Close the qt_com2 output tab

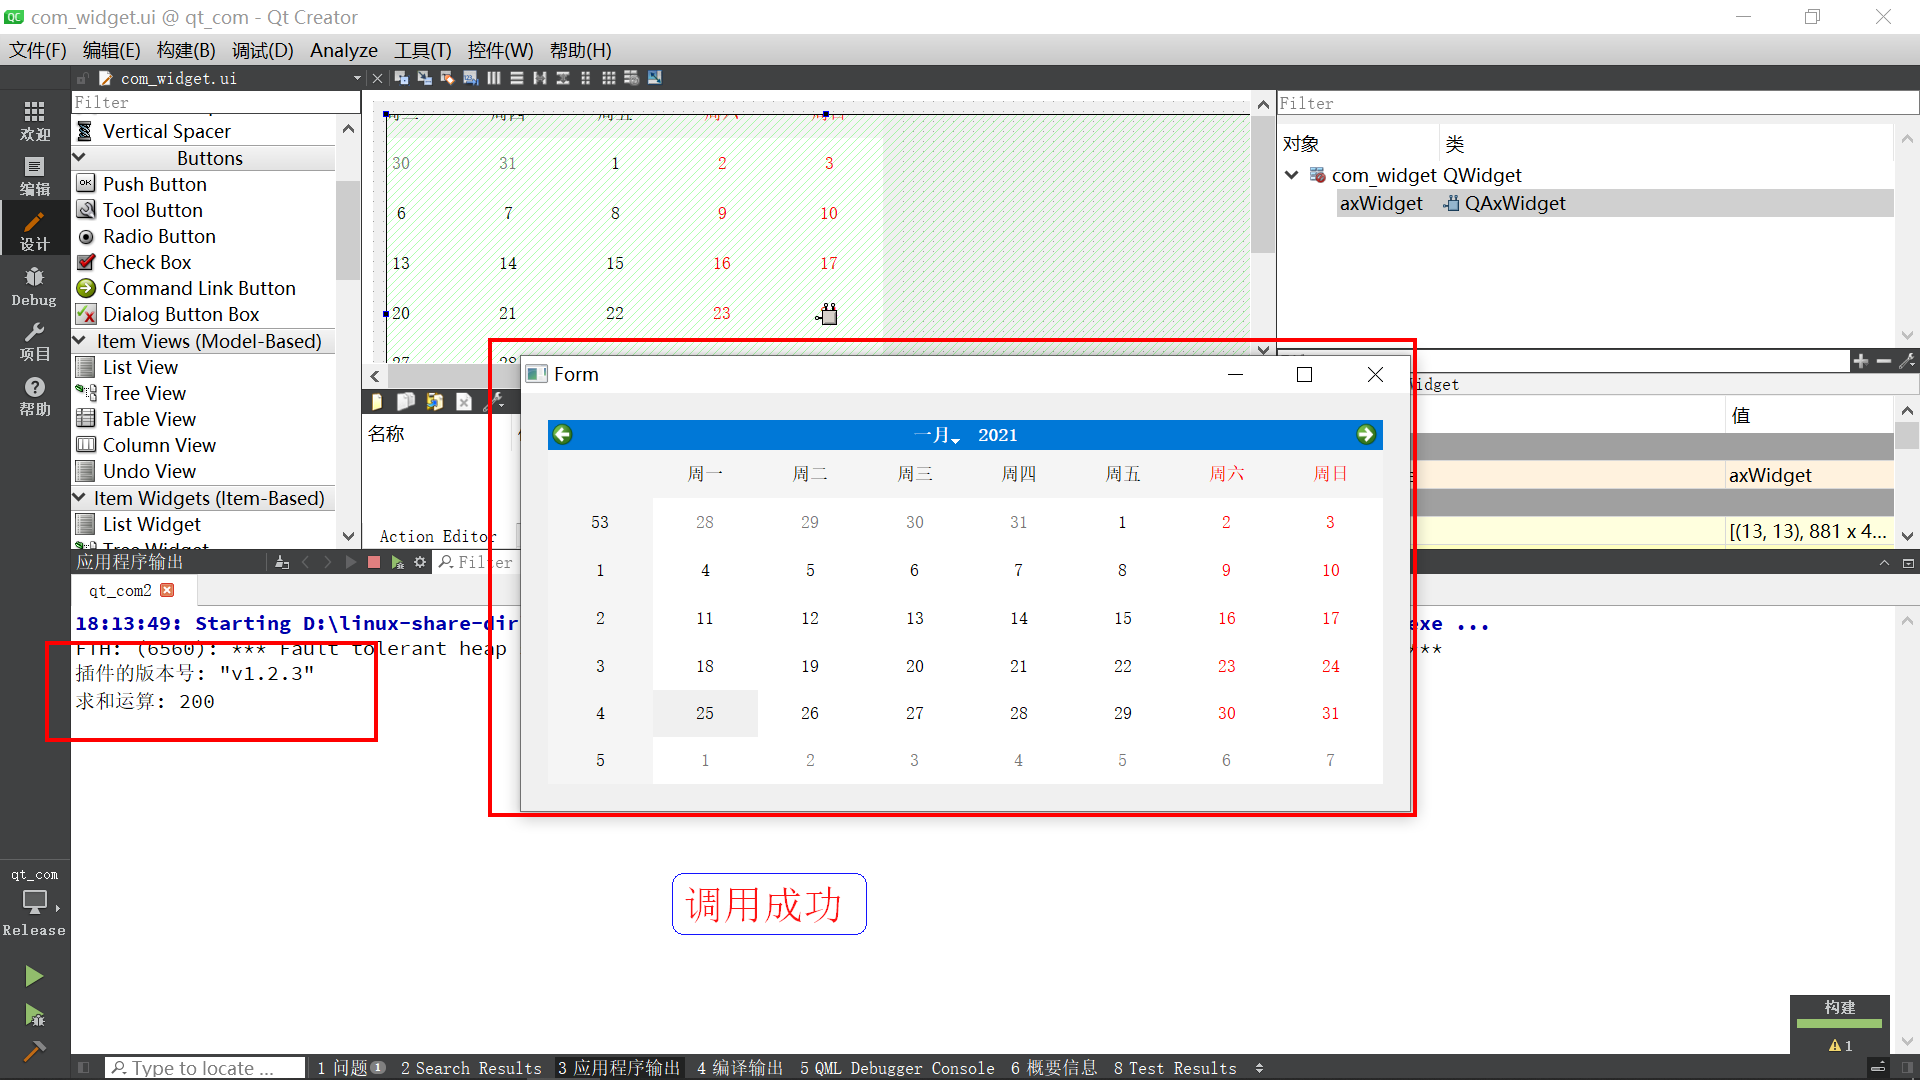pos(167,590)
